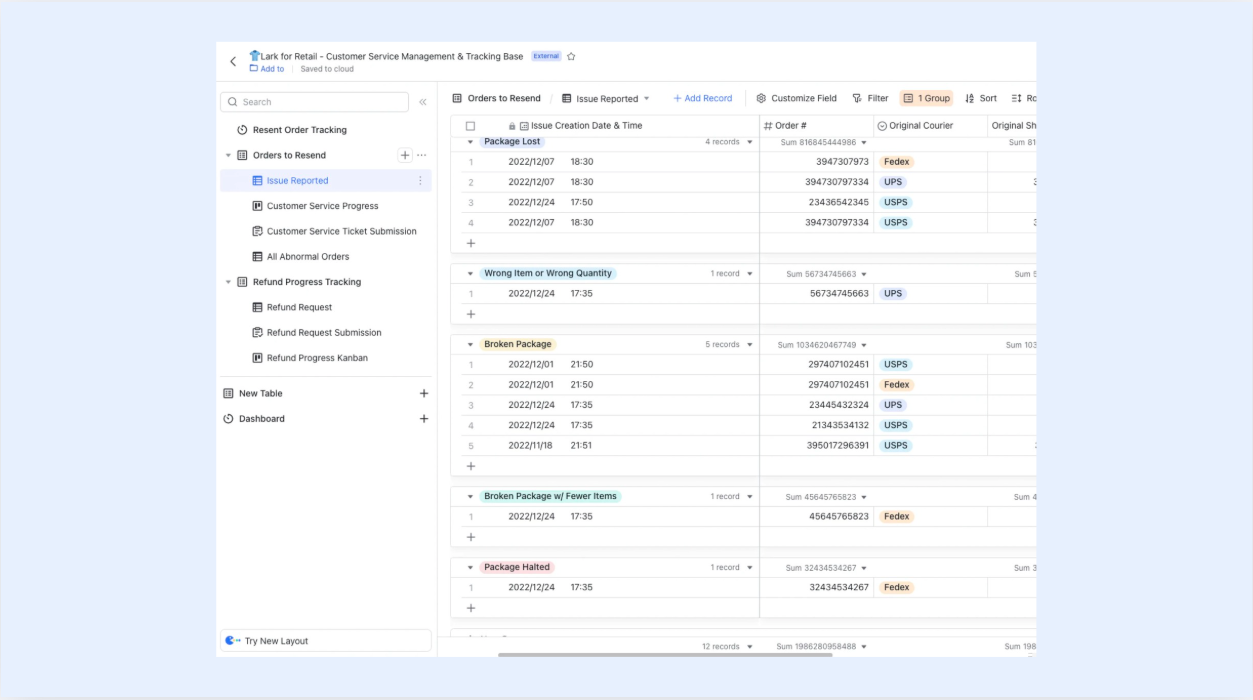
Task: Collapse the Broken Package group
Action: tap(470, 345)
